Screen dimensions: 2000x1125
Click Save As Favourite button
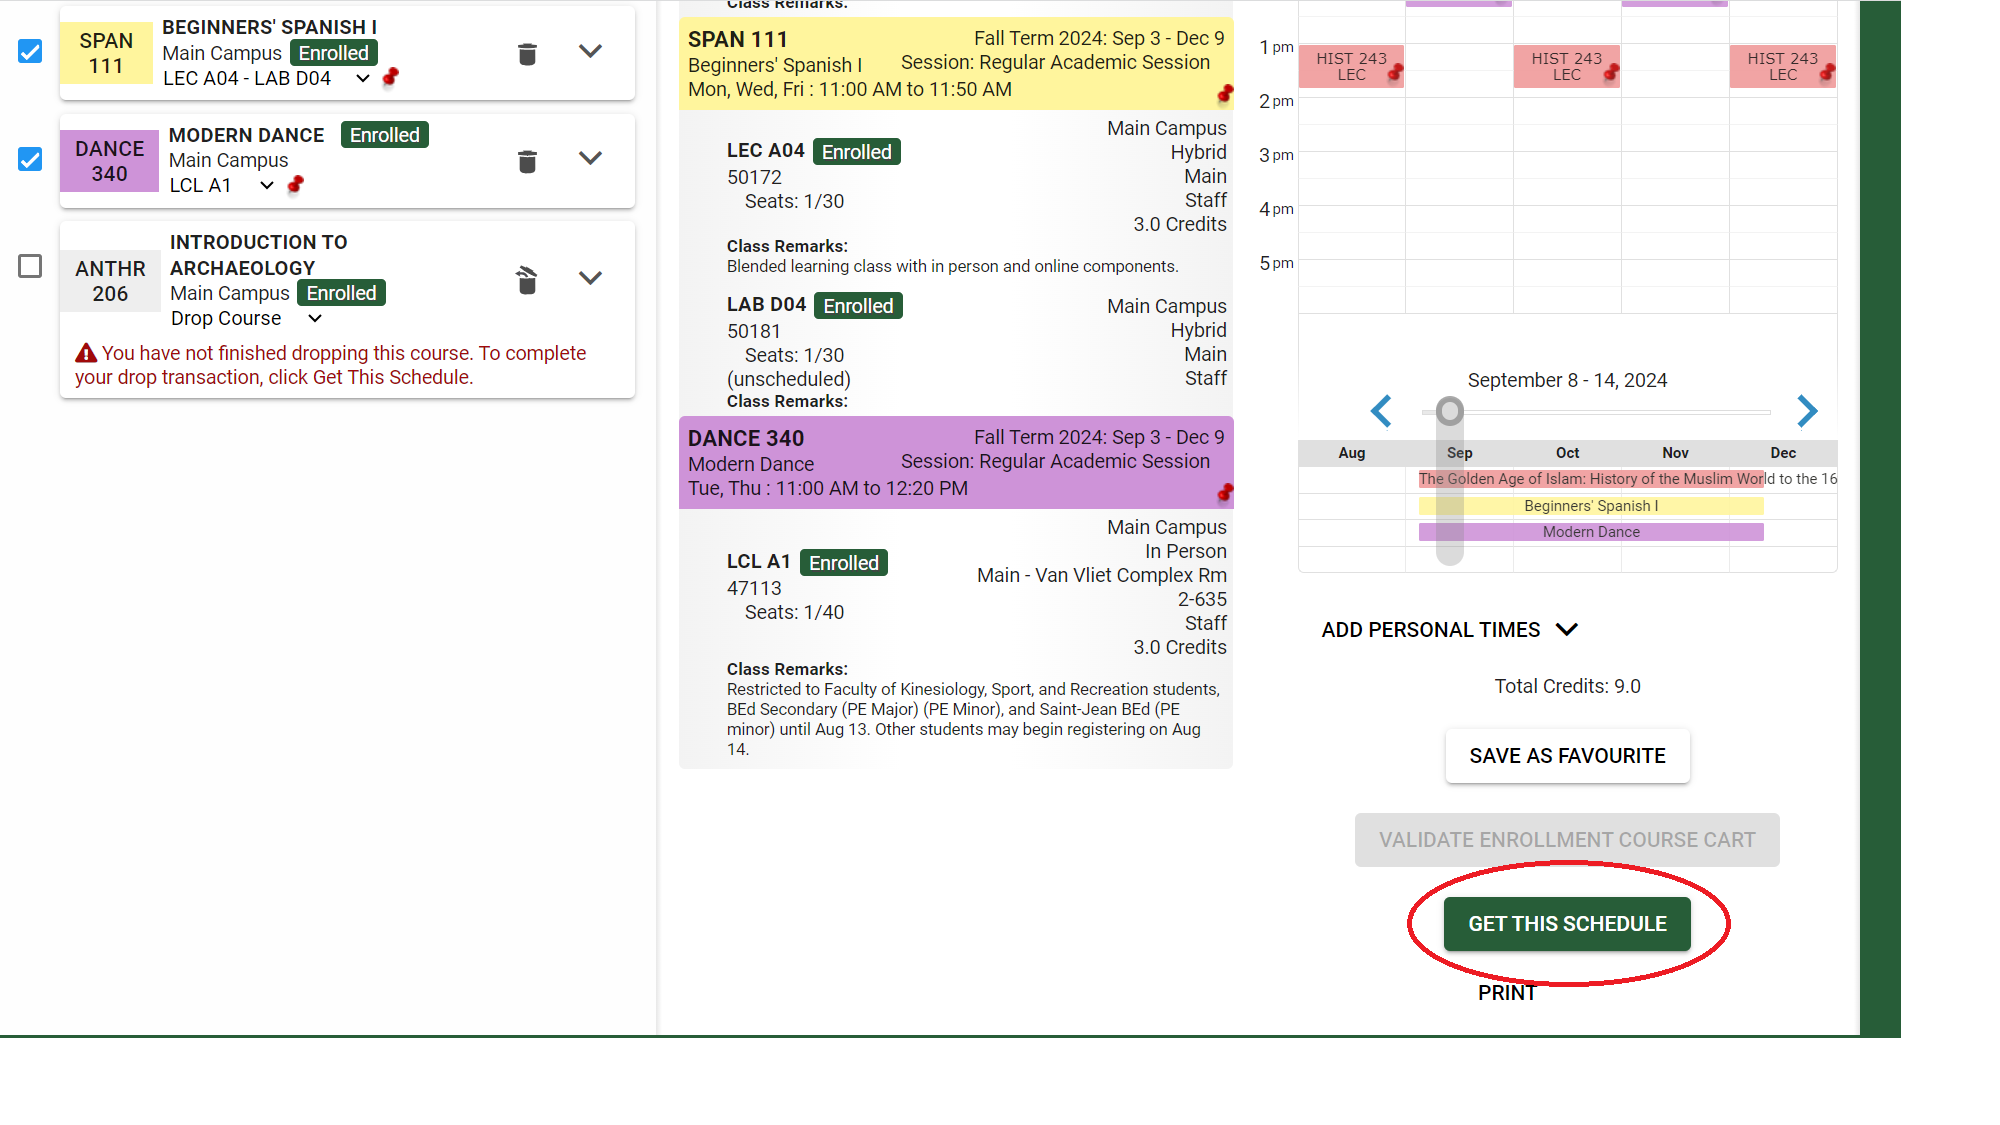pyautogui.click(x=1566, y=756)
